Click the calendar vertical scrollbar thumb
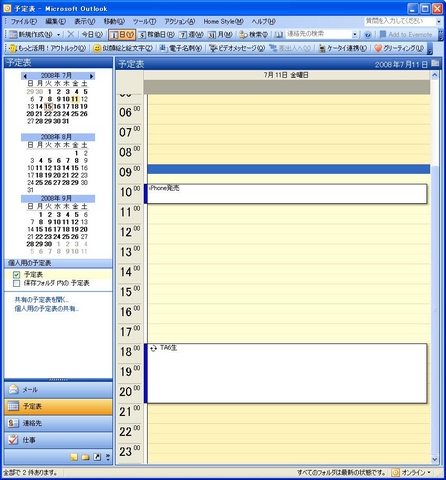Image resolution: width=446 pixels, height=480 pixels. pos(435,310)
